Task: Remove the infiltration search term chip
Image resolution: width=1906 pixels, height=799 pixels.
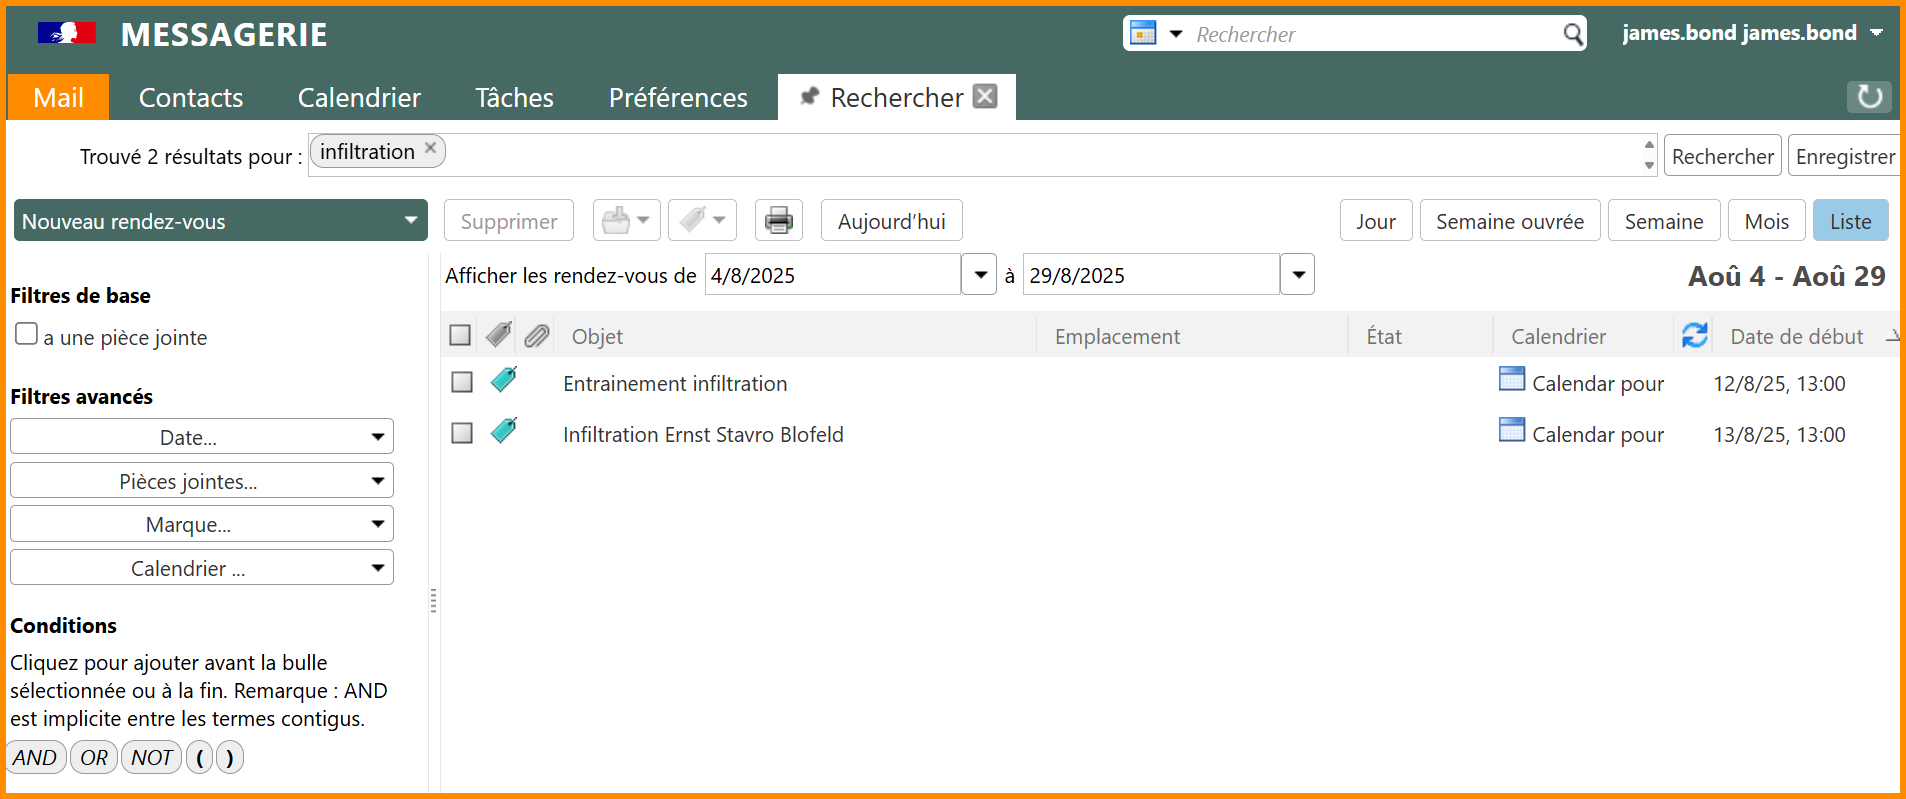Action: (x=430, y=148)
